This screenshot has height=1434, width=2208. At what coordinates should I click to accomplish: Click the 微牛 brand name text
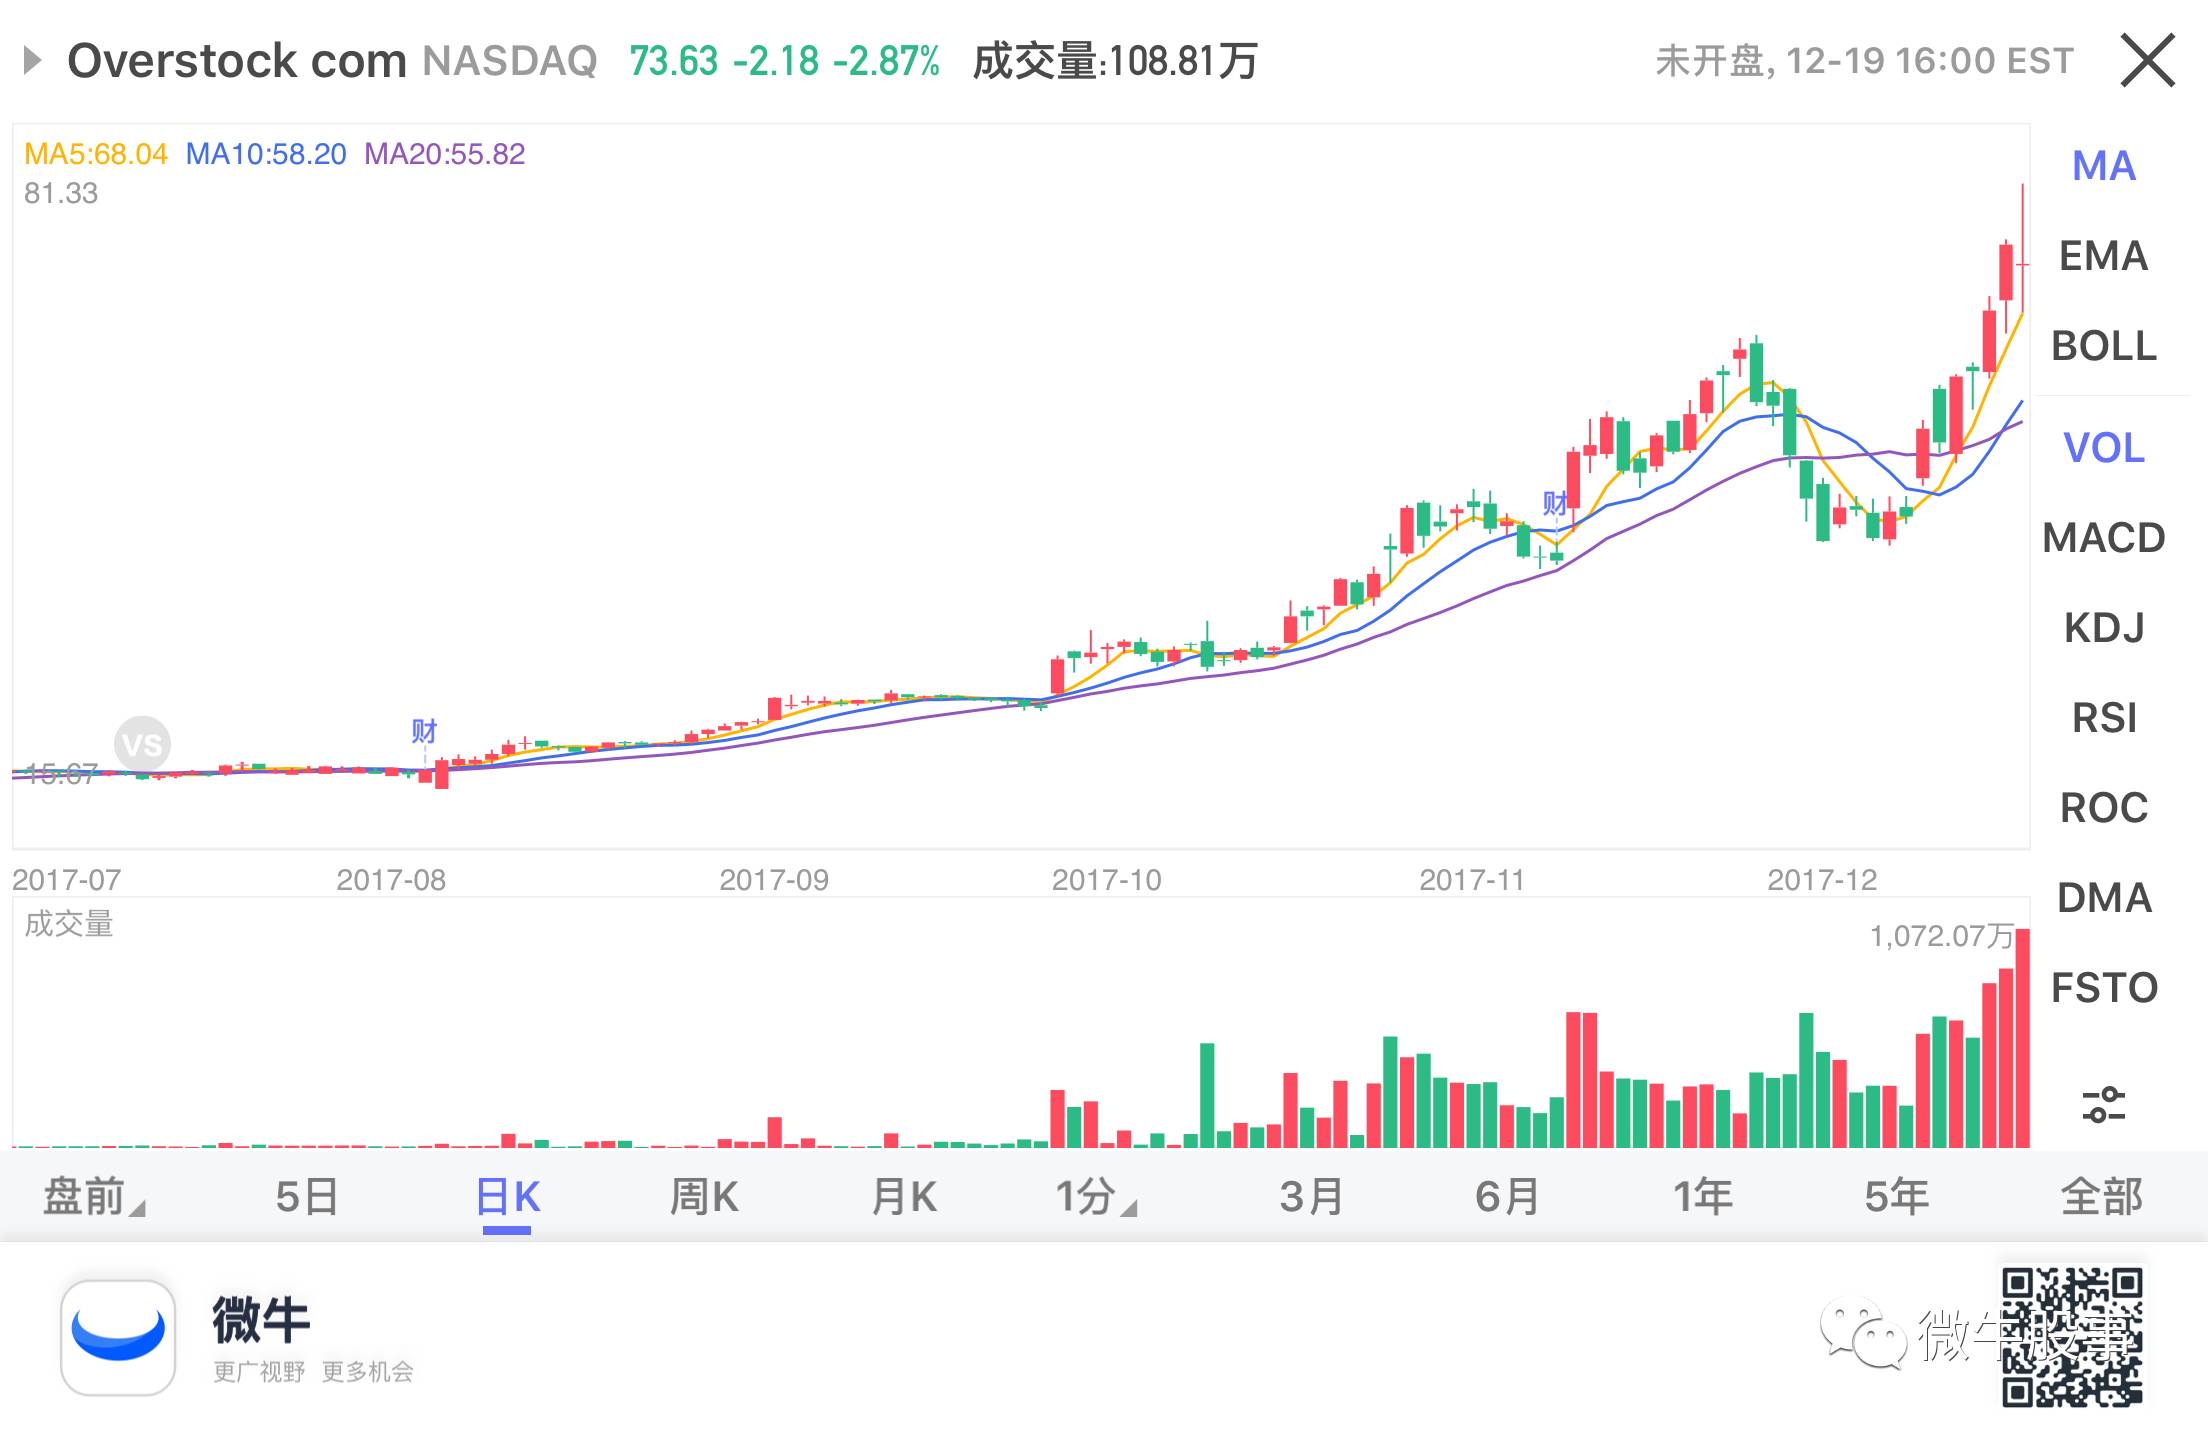pos(261,1320)
